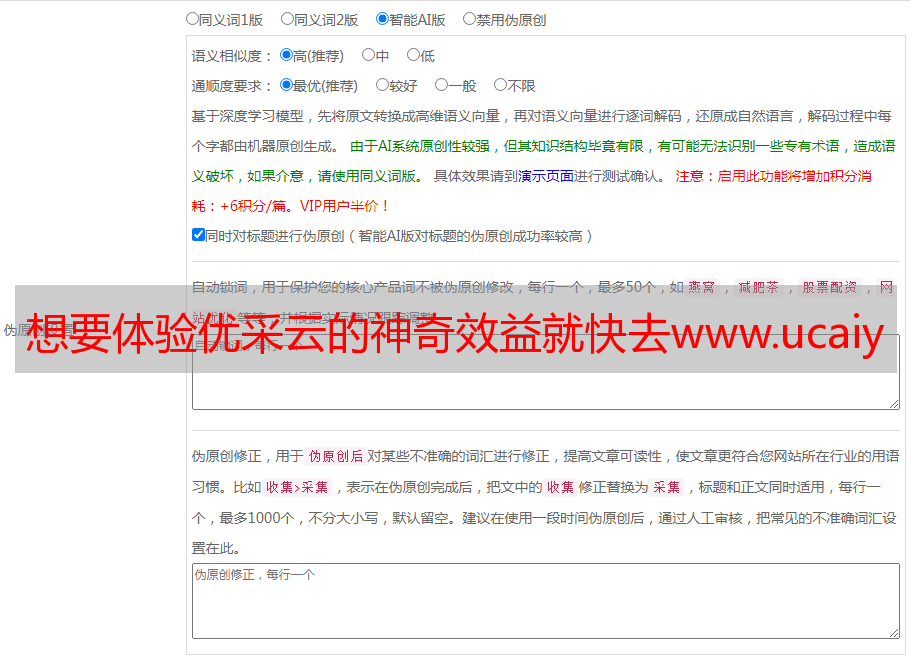Viewport: 911px width, 658px height.
Task: Open the 演示页面 link
Action: (546, 176)
